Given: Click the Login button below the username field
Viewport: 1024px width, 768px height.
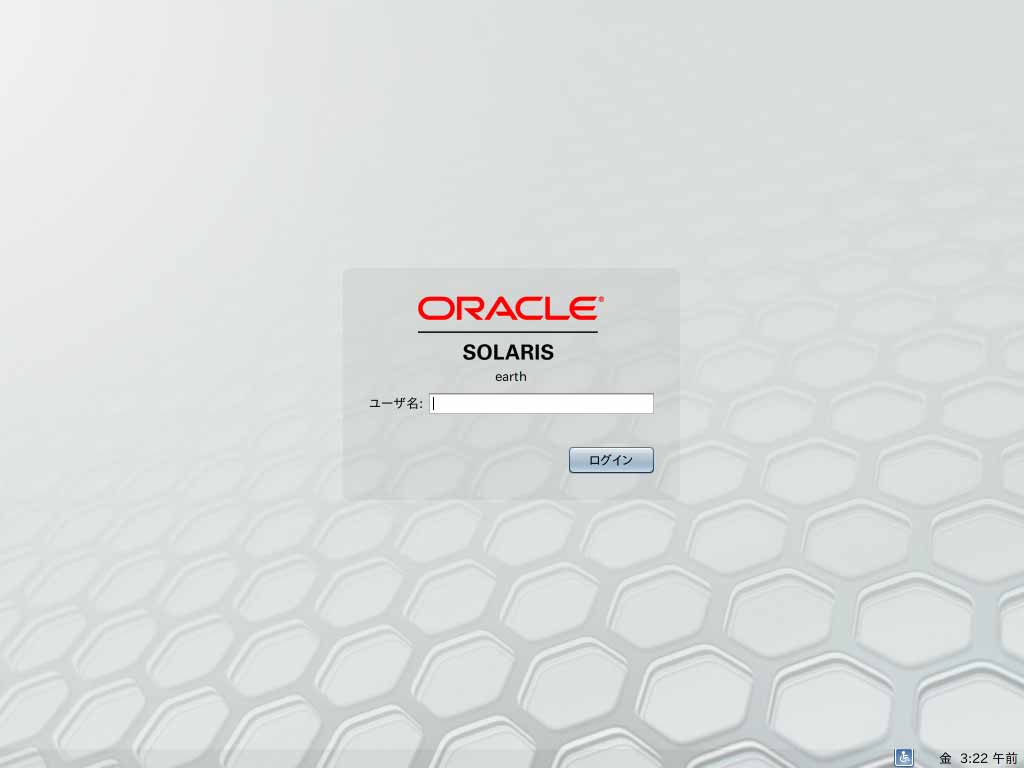Looking at the screenshot, I should pos(611,460).
